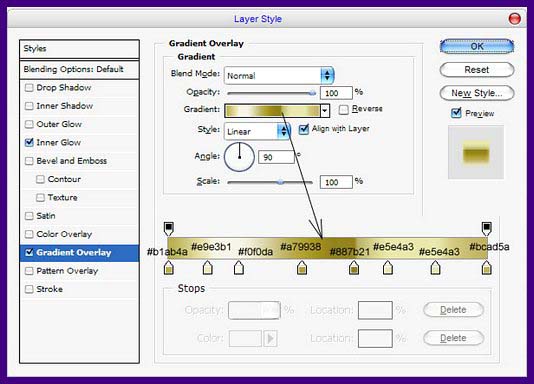Disable the Inner Glow checkbox

pos(29,142)
